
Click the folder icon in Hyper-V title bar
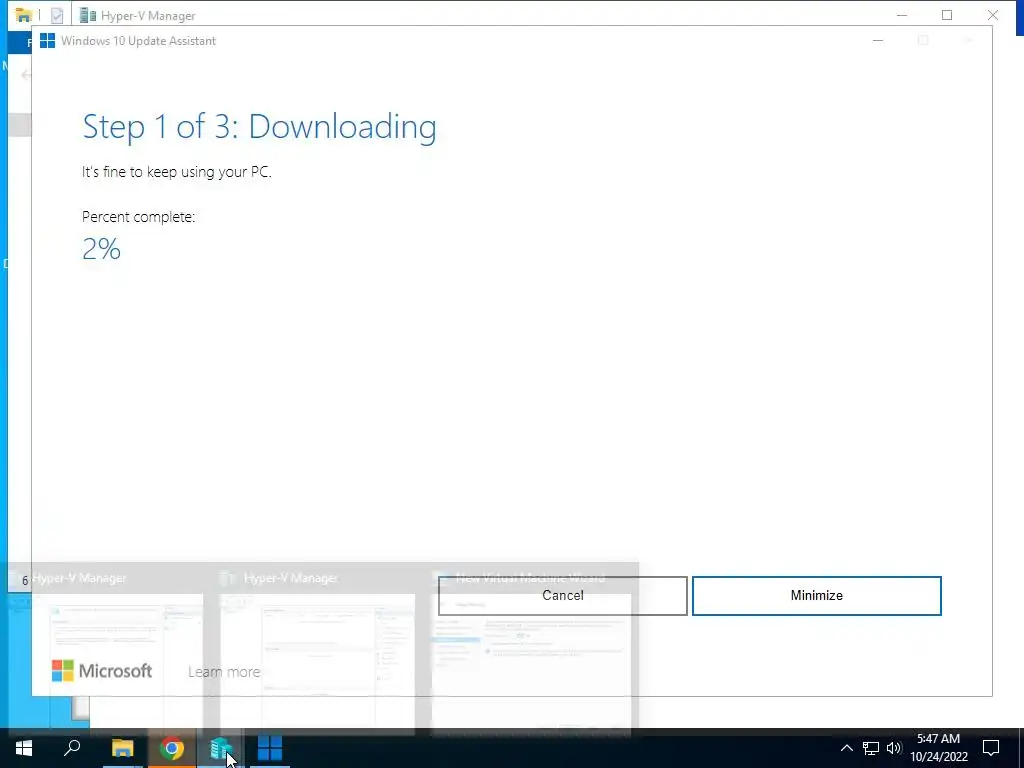pos(24,14)
